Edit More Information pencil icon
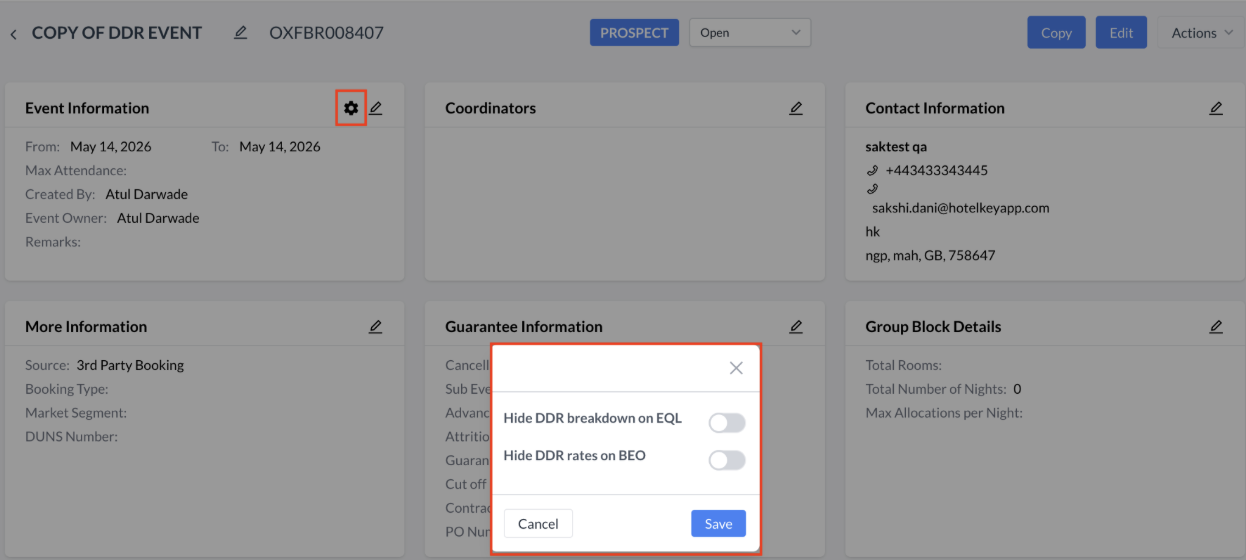Viewport: 1246px width, 560px height. coord(376,326)
